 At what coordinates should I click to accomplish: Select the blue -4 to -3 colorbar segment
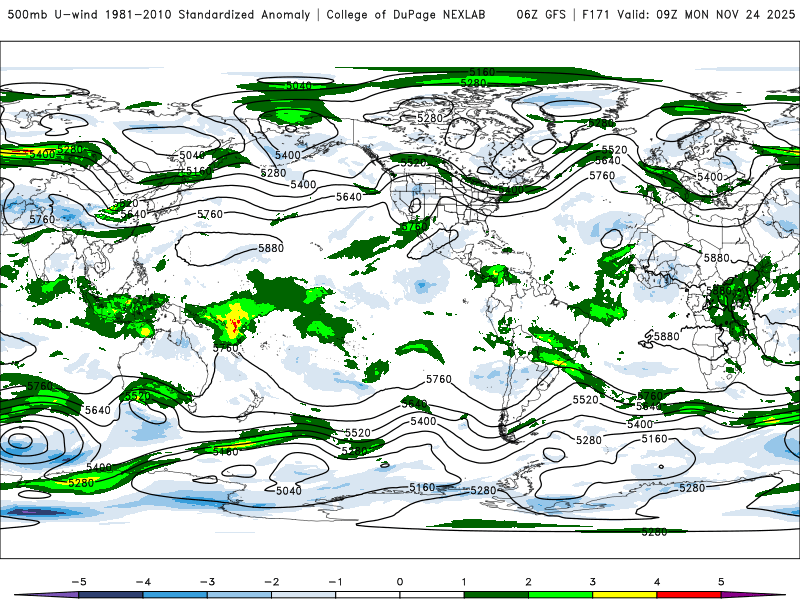coord(175,595)
